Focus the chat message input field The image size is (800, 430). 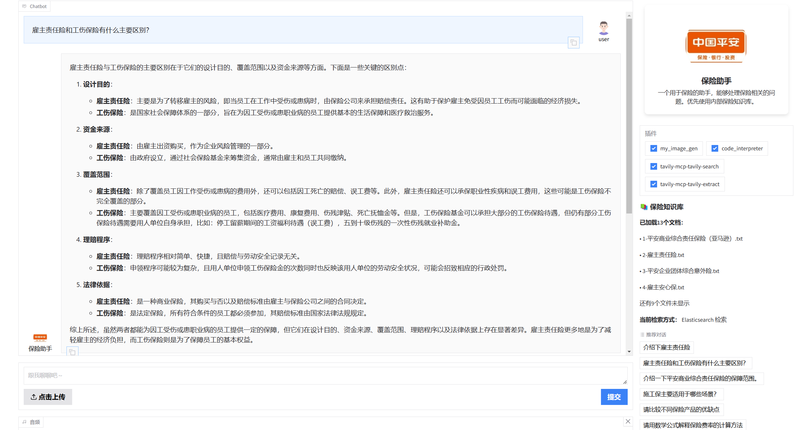click(x=325, y=375)
